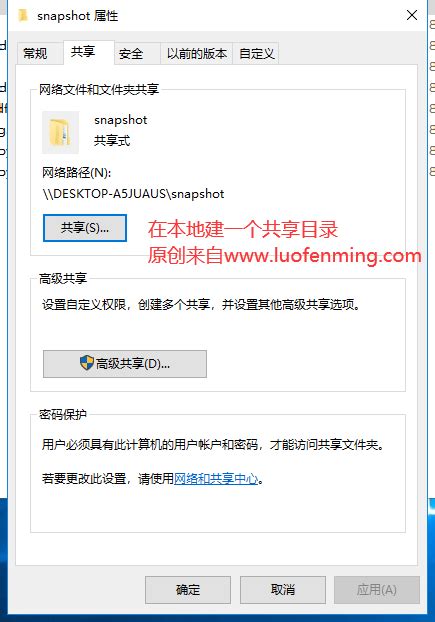
Task: Click the folder icon in the title bar
Action: tap(23, 16)
